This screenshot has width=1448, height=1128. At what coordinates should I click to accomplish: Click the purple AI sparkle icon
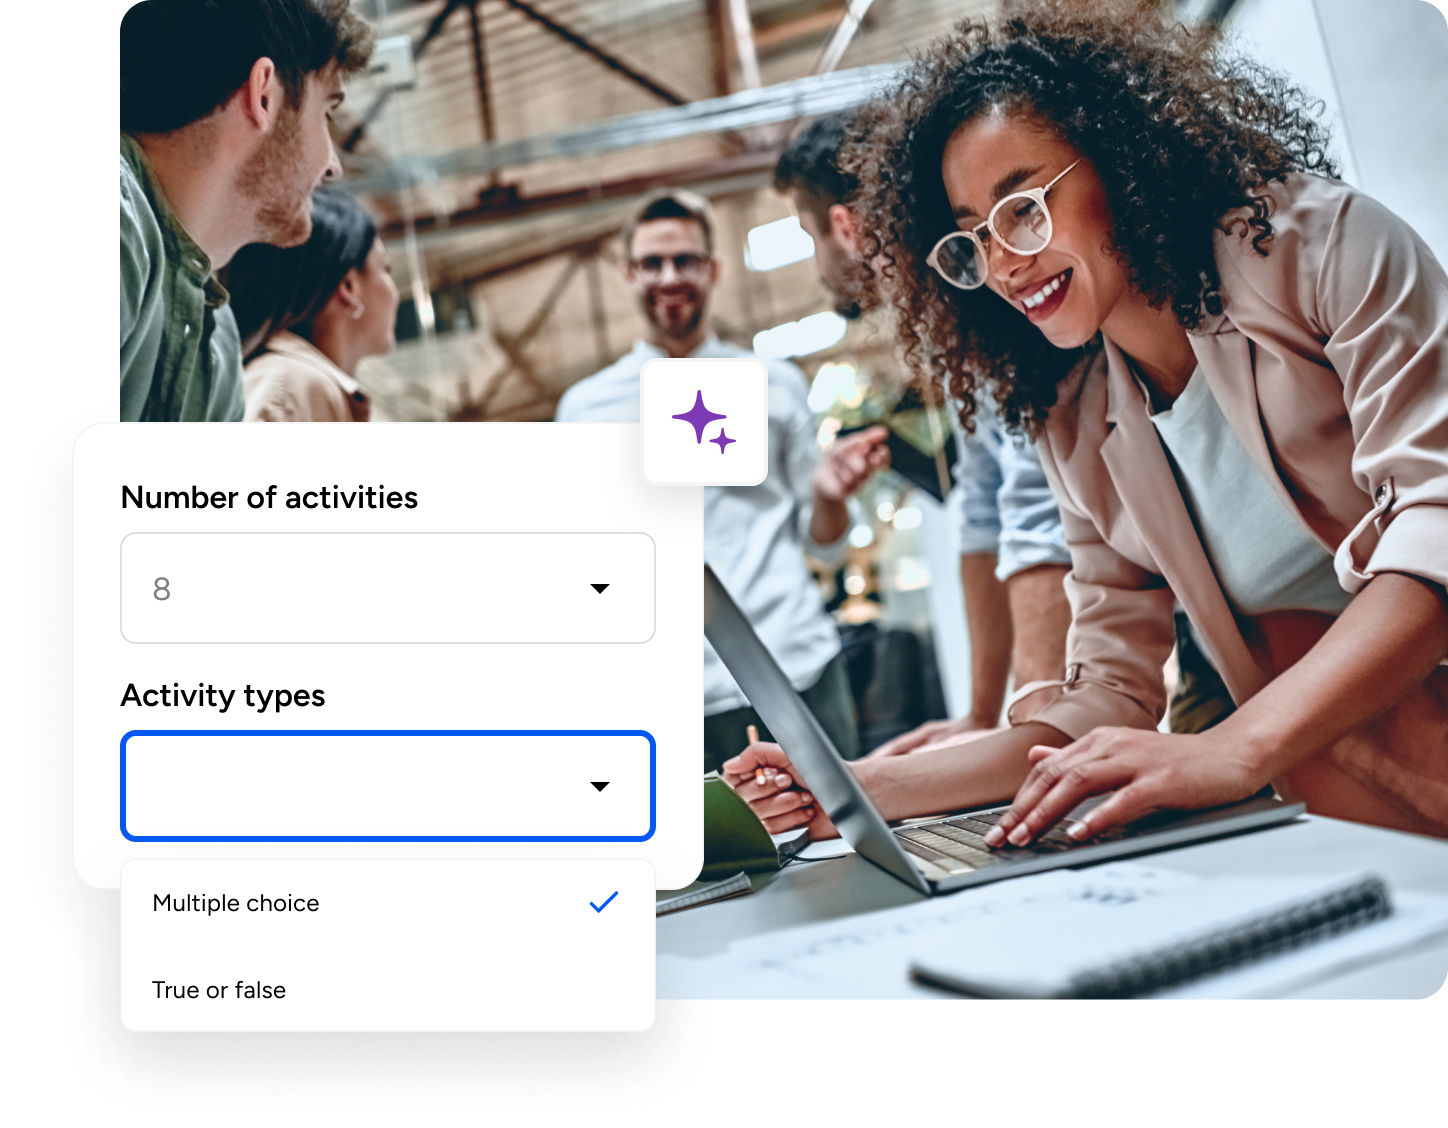point(704,422)
